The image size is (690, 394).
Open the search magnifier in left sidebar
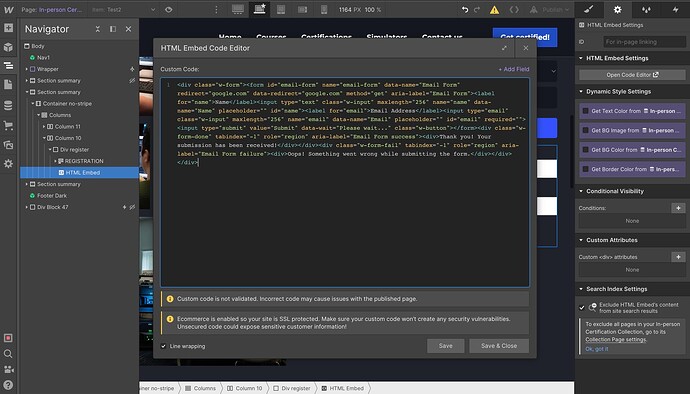coord(8,353)
